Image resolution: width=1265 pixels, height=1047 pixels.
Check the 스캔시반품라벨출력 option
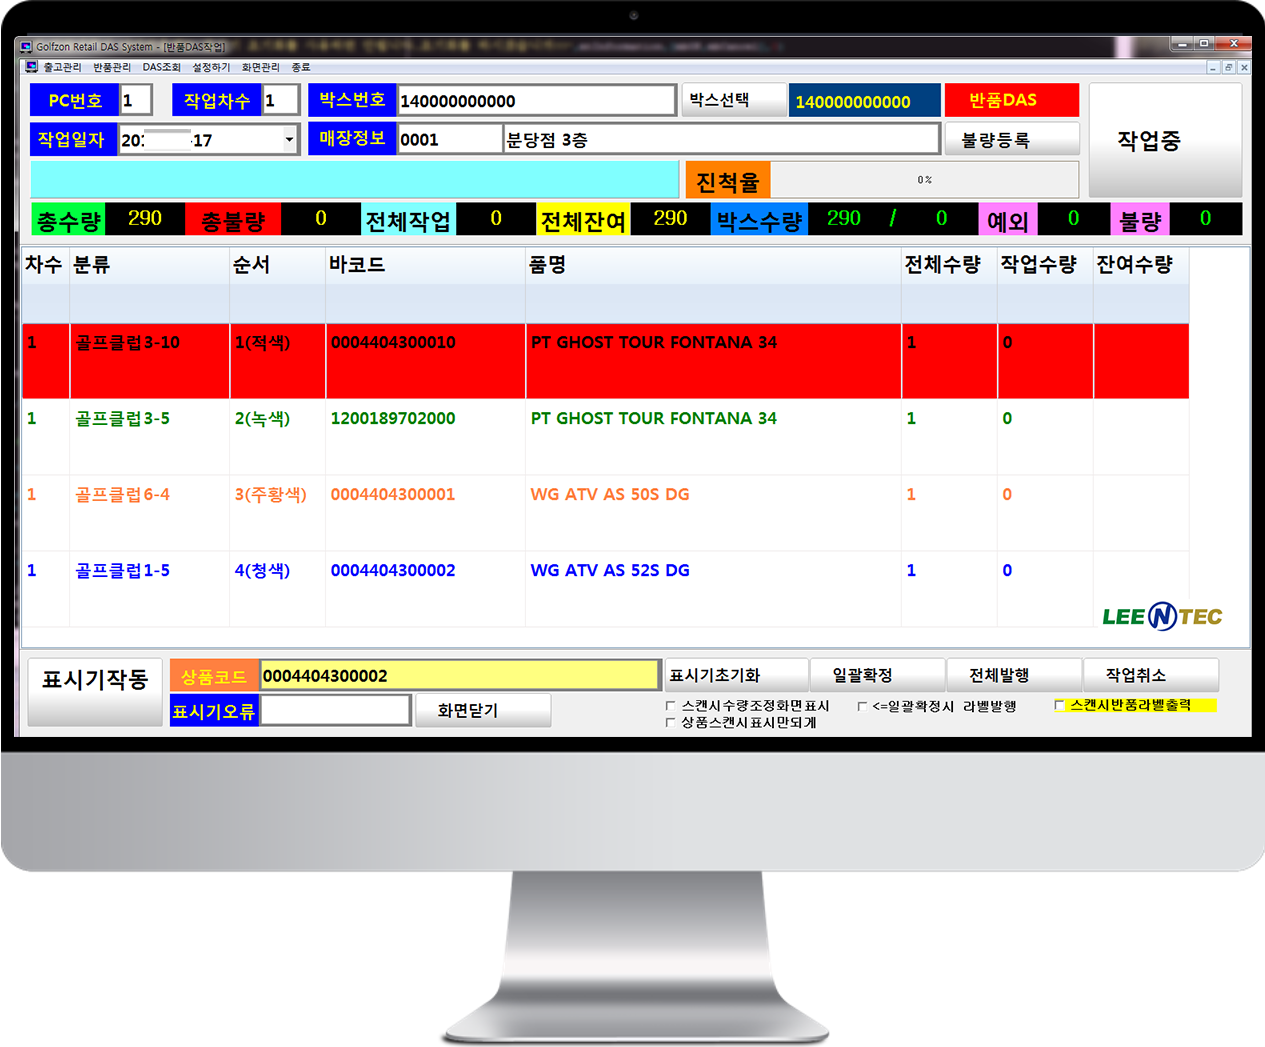1059,705
